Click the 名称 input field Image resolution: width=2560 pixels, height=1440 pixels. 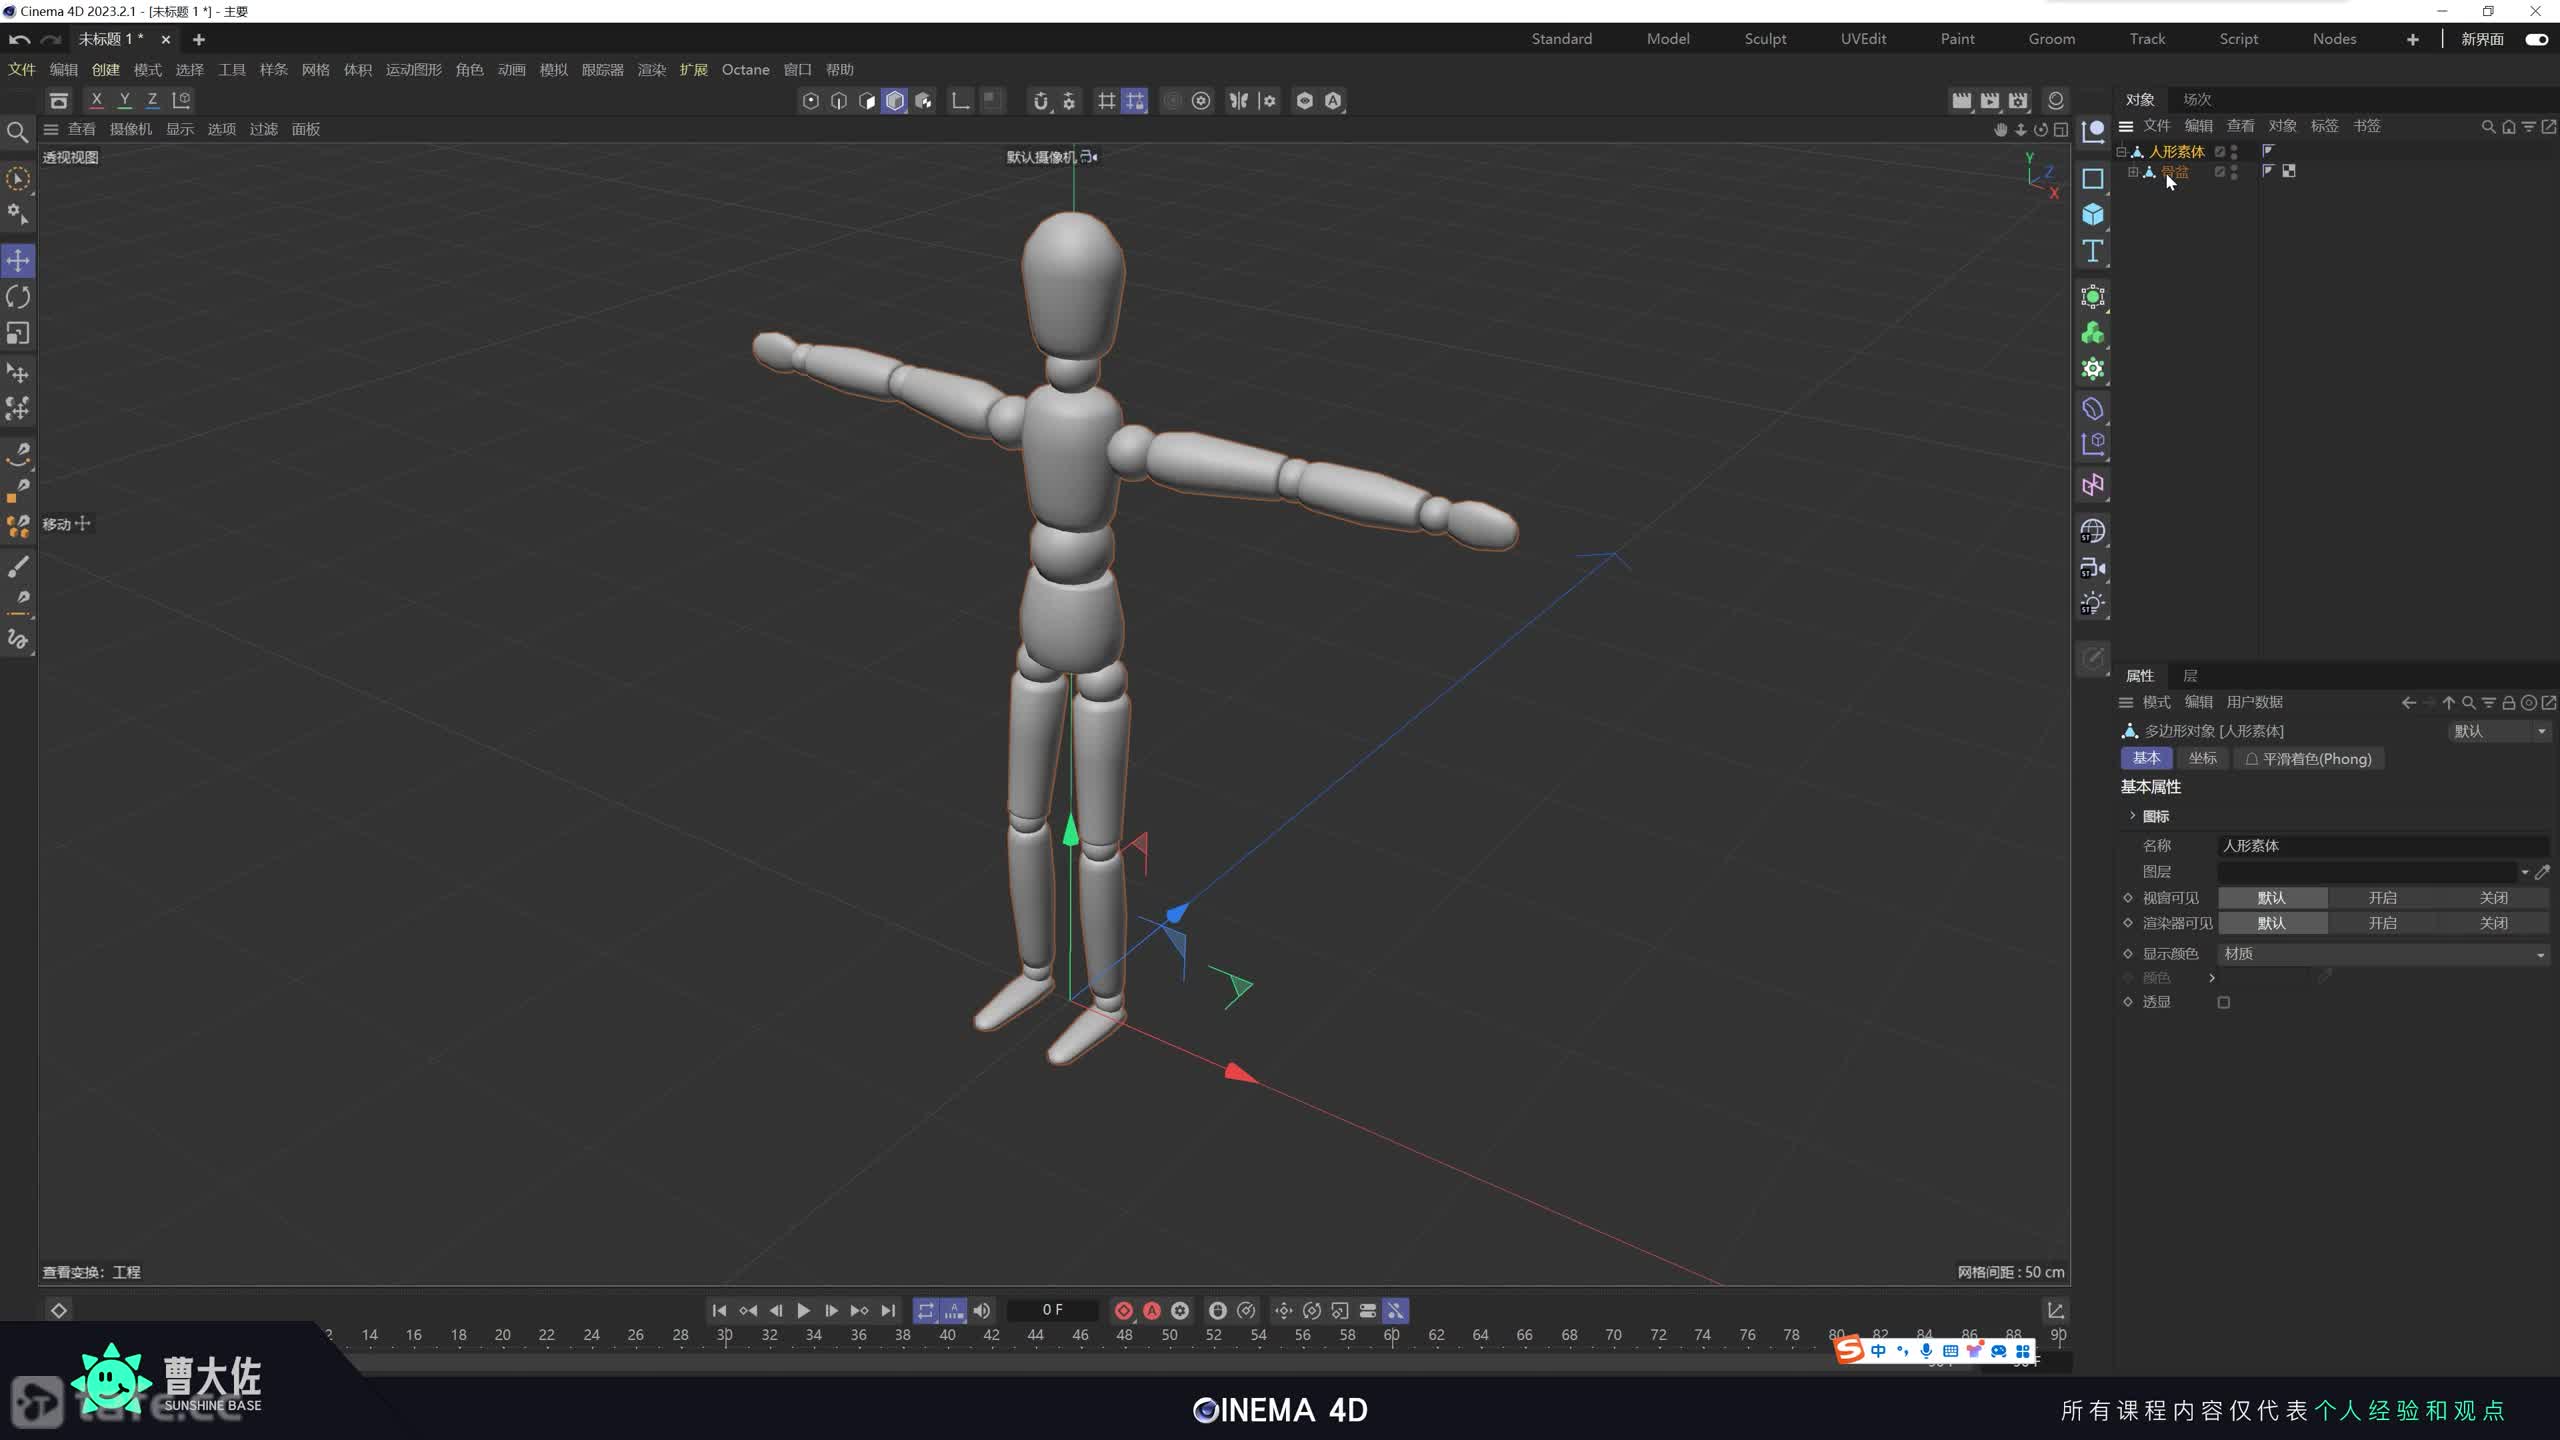click(x=2380, y=846)
